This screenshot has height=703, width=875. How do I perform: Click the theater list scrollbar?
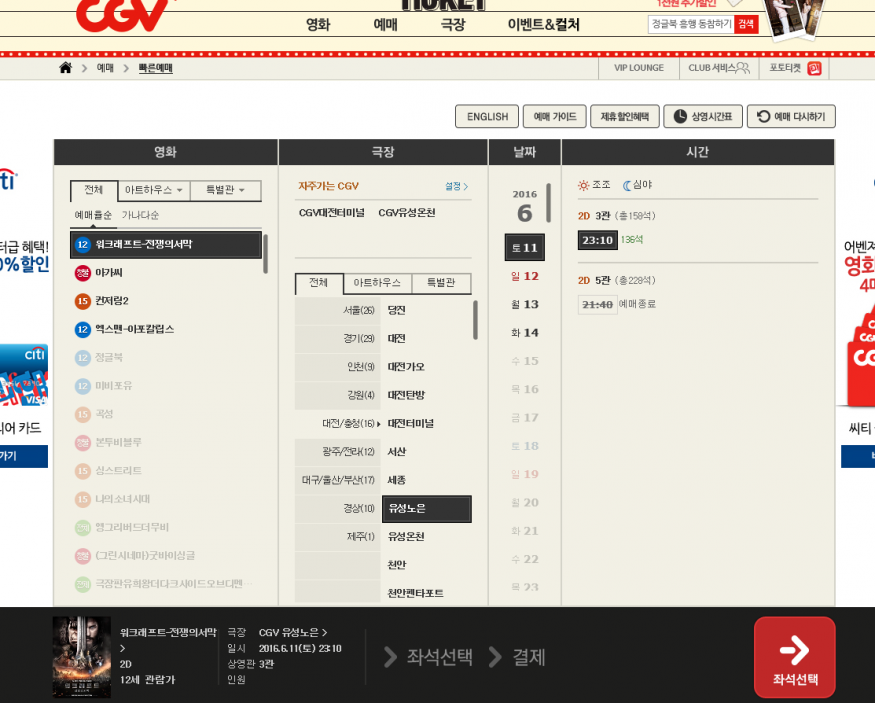point(475,320)
